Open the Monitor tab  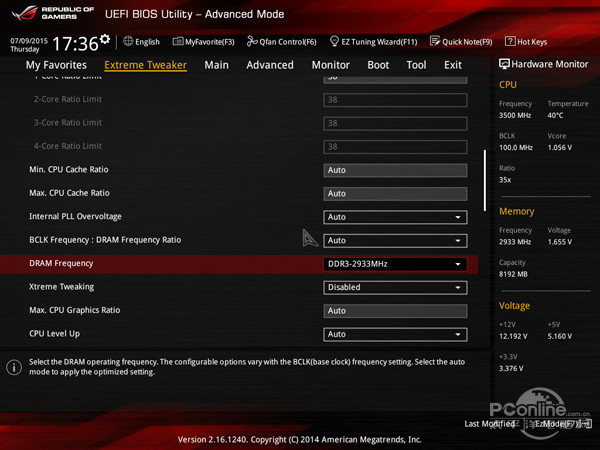pyautogui.click(x=331, y=65)
